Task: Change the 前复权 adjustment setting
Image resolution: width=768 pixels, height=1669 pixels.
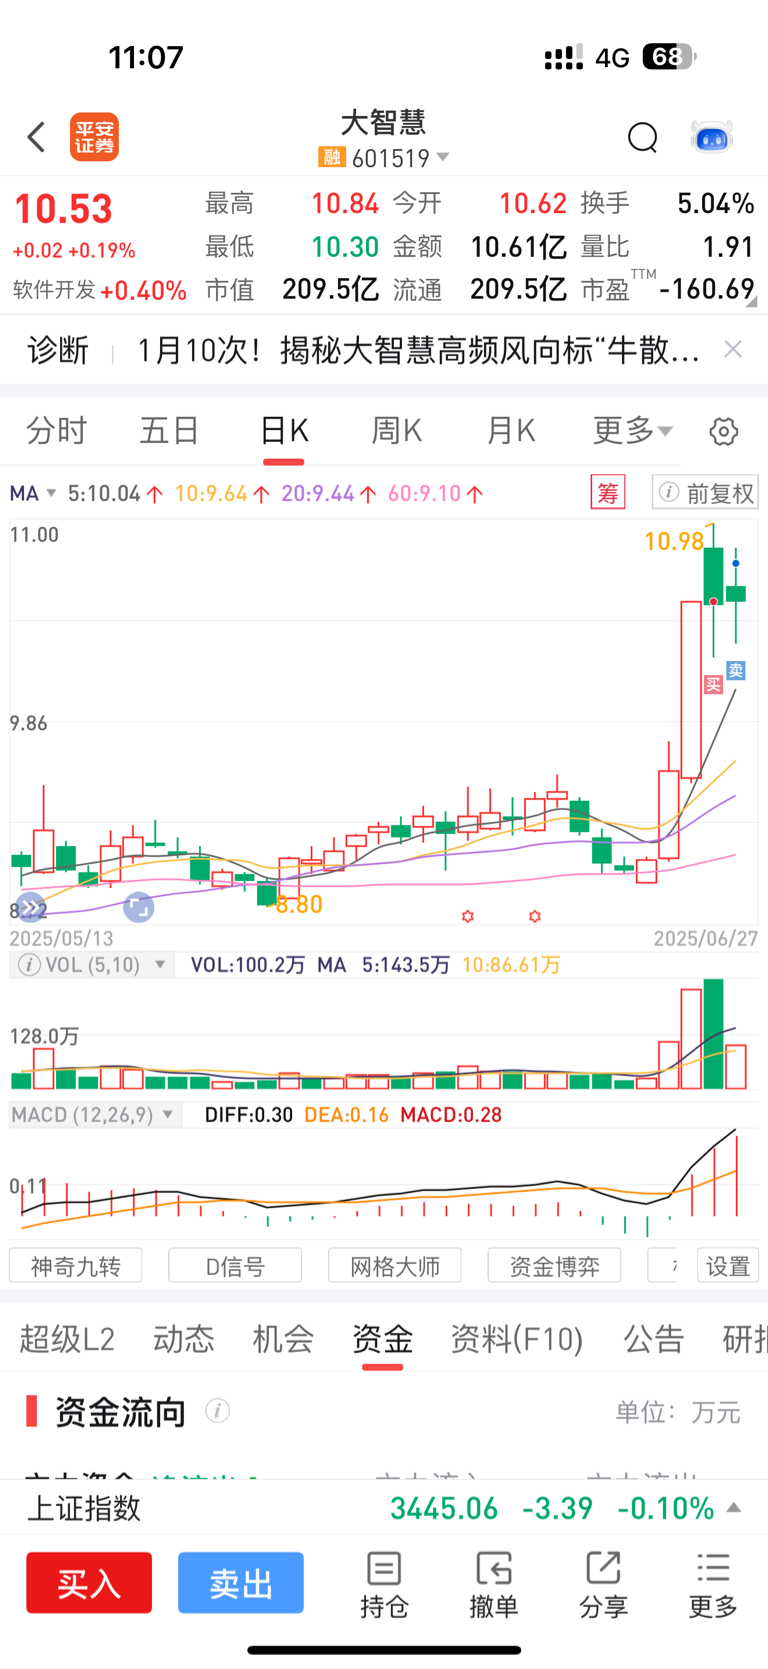Action: point(705,493)
